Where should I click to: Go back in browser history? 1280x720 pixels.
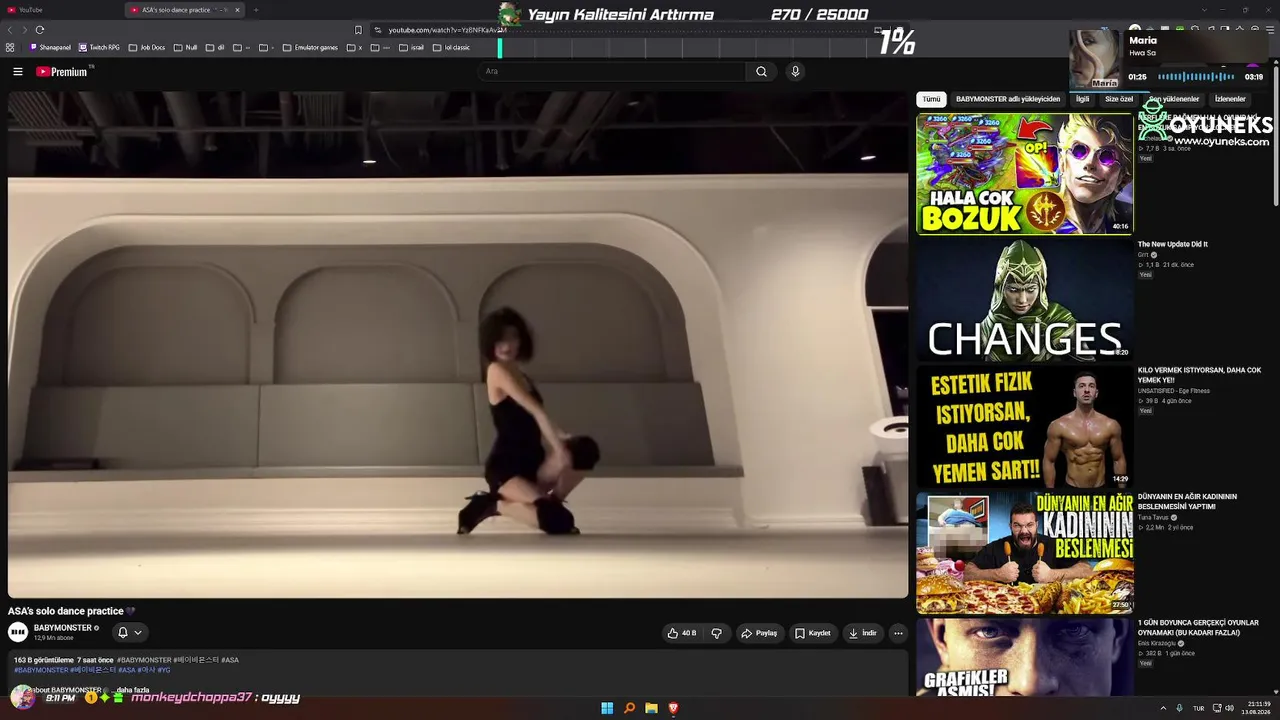[10, 30]
